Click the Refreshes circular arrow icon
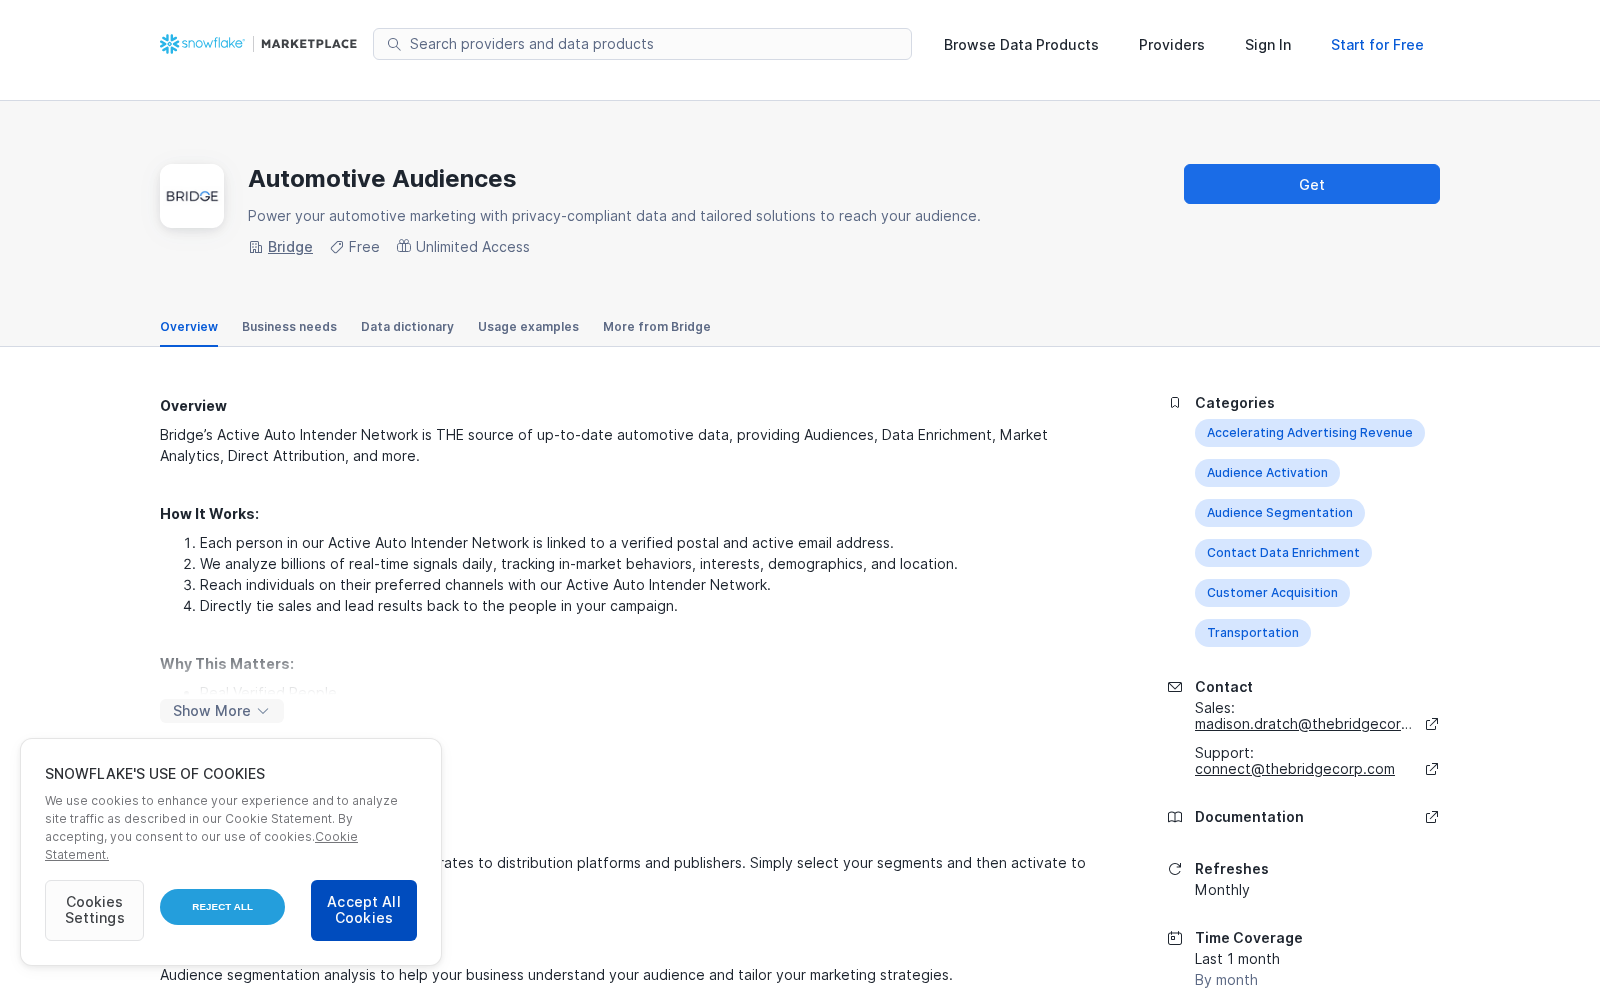The image size is (1600, 1000). pos(1175,869)
